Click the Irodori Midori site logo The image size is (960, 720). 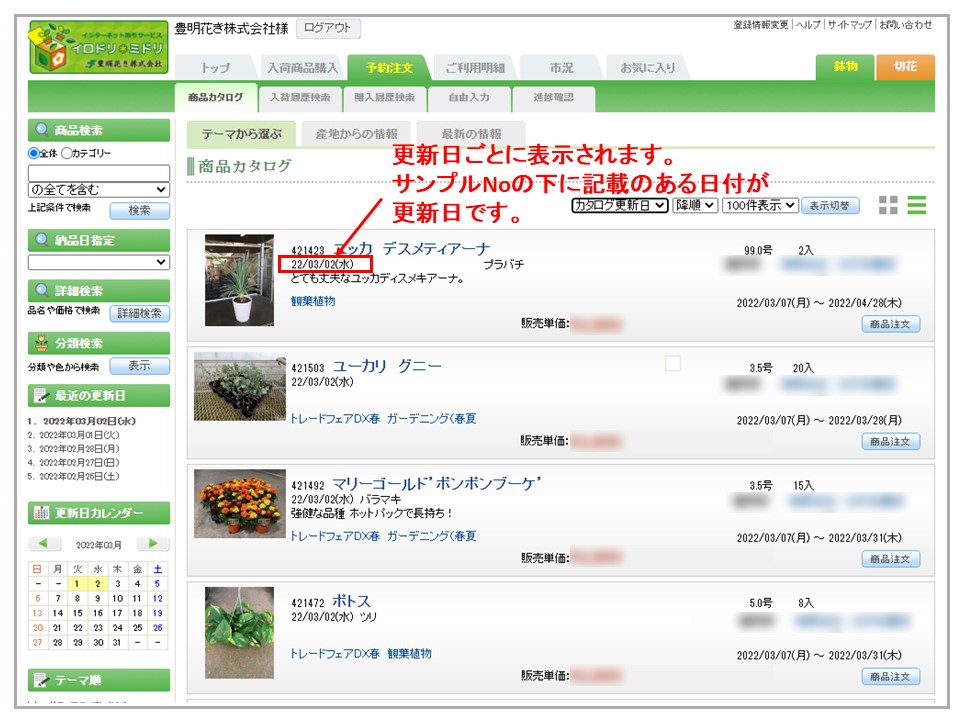[x=99, y=48]
